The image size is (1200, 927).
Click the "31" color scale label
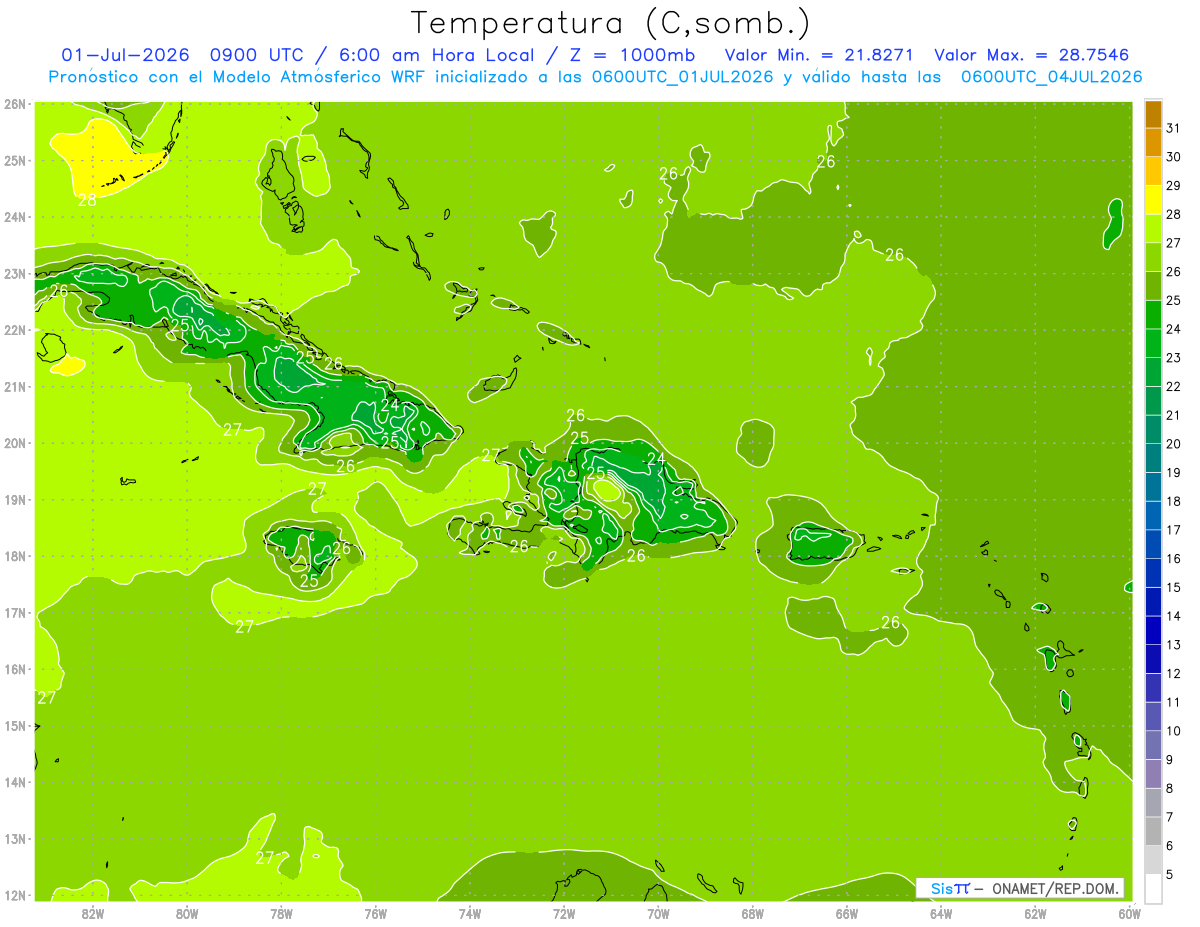click(1174, 128)
